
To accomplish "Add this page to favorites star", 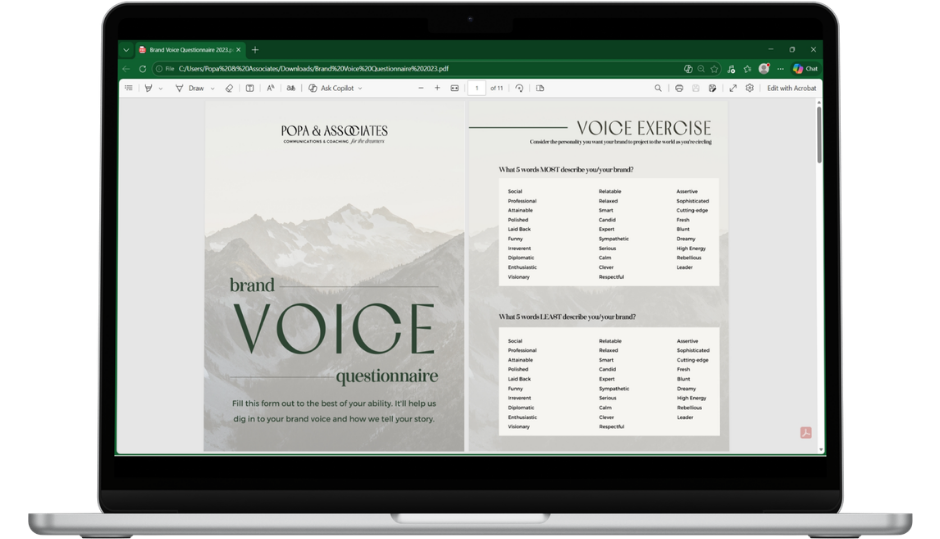I will (x=714, y=69).
